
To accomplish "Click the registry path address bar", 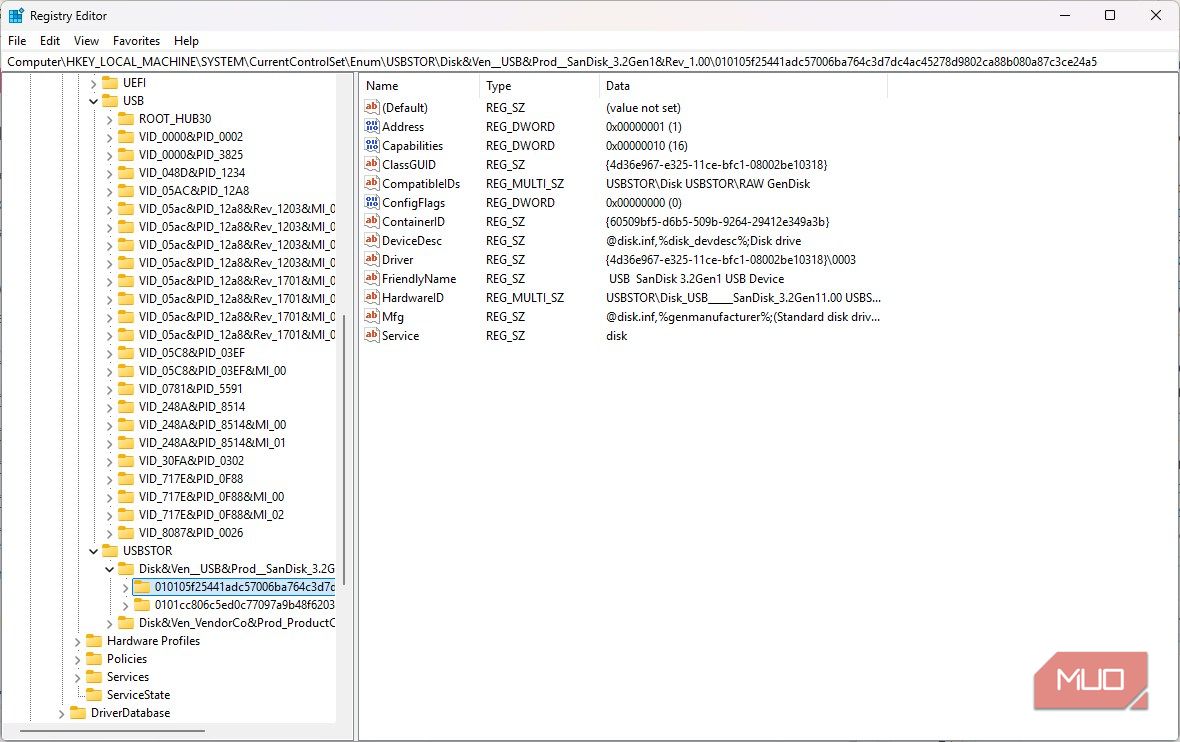I will click(x=589, y=62).
